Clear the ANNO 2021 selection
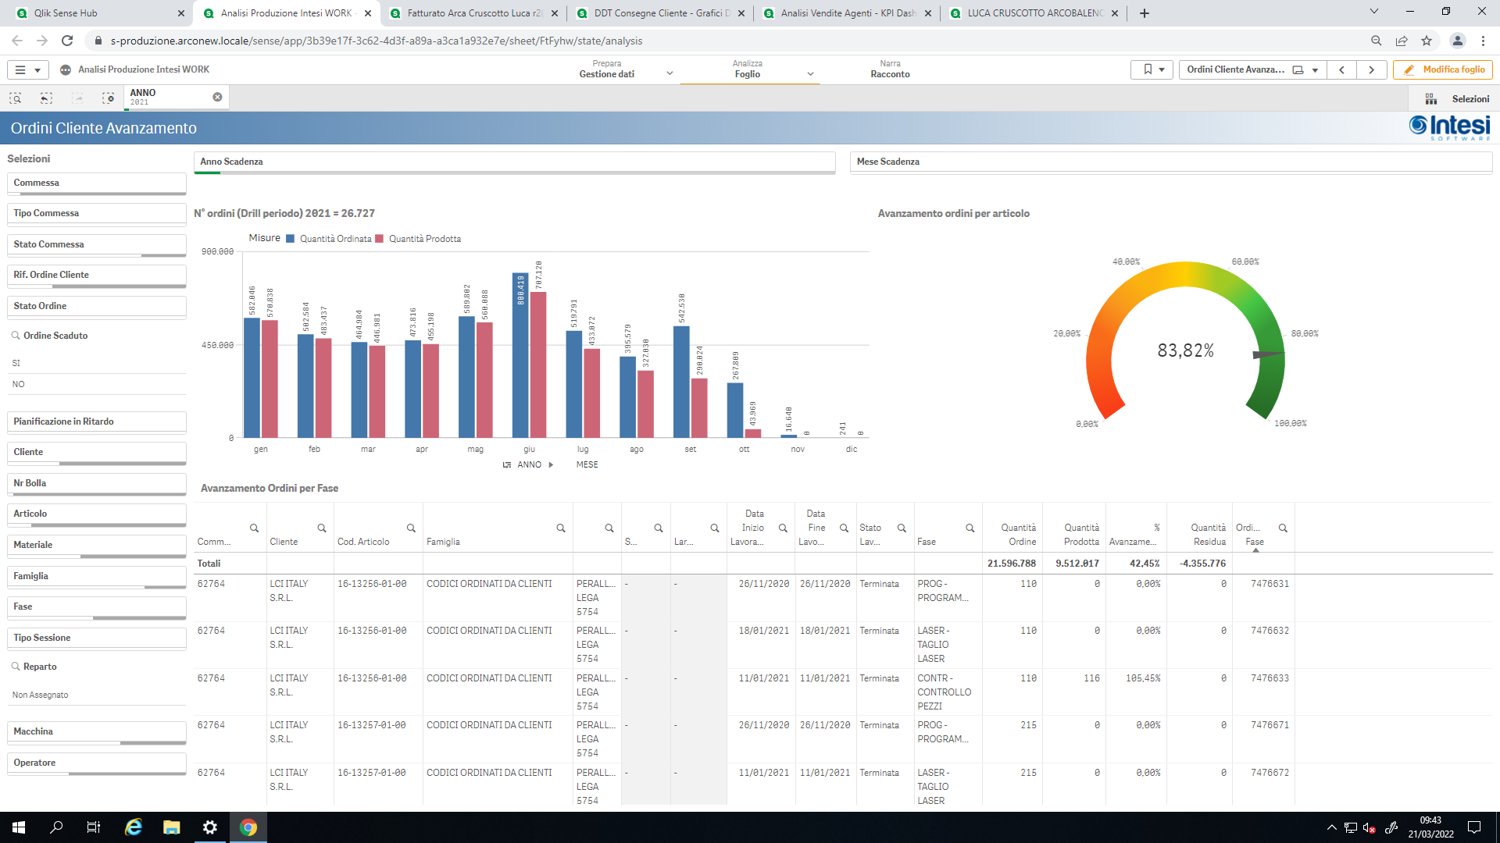Screen dimensions: 1500x843 coord(217,97)
